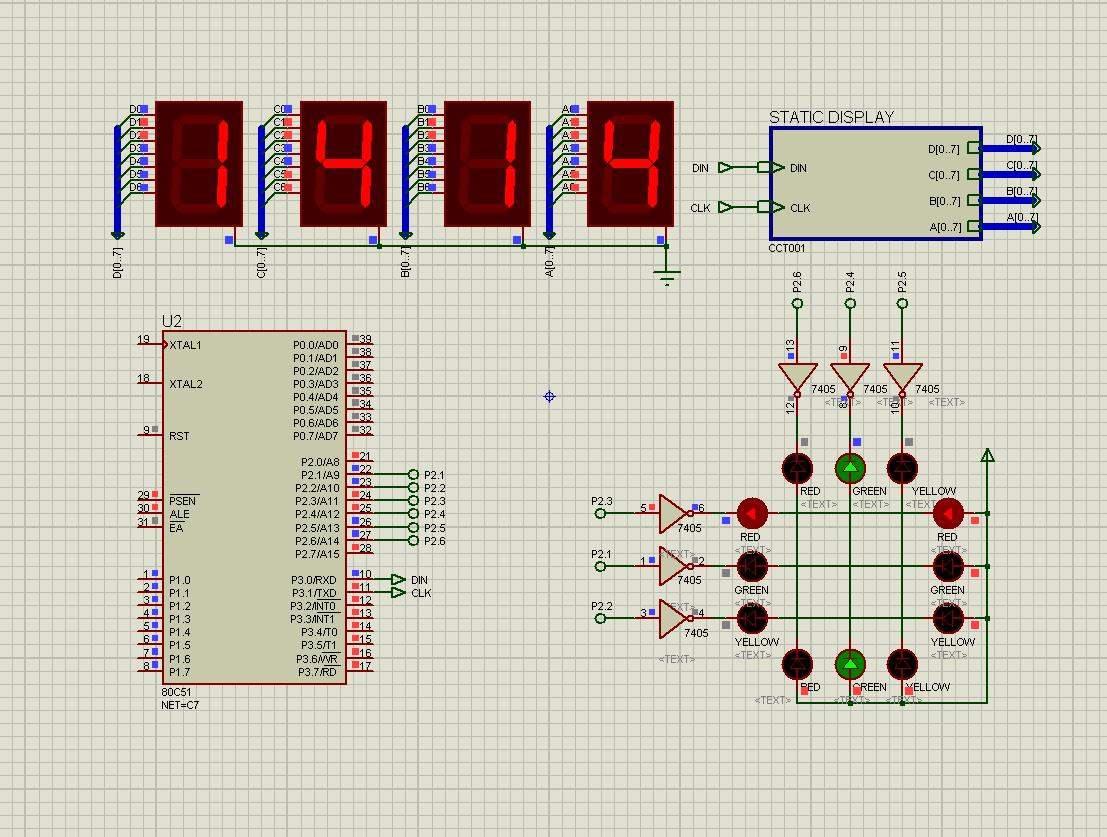Click the lit GREEN LED in the bottom row
Viewport: 1107px width, 837px height.
850,664
